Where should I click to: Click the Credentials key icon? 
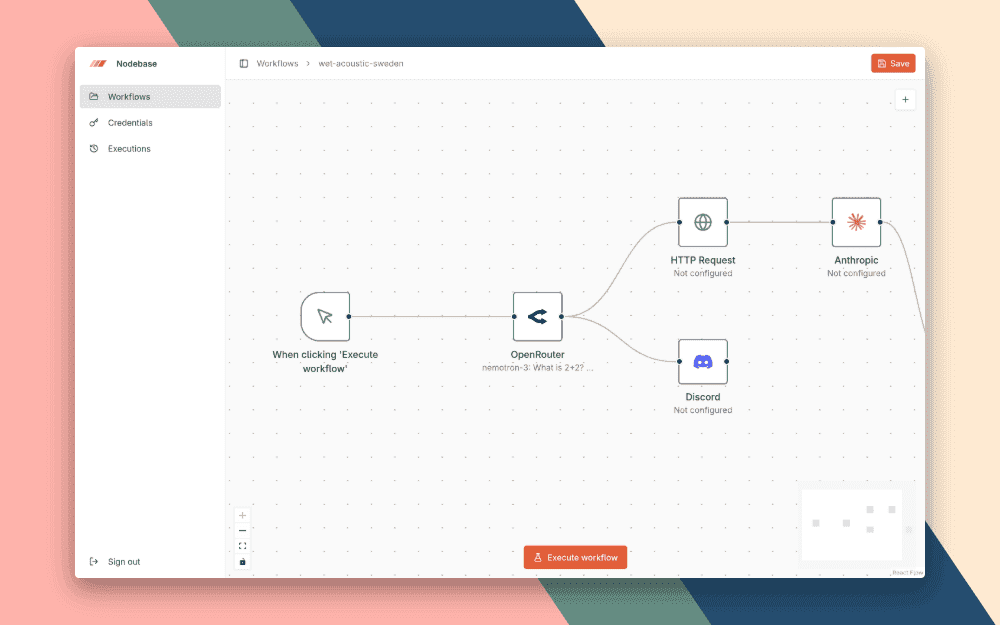(x=94, y=122)
